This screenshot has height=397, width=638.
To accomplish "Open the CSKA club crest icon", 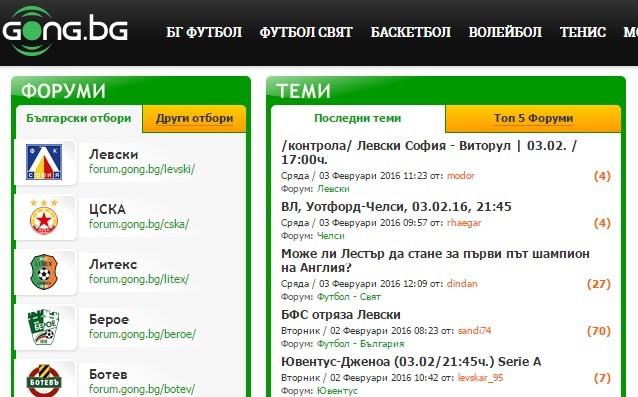I will 44,217.
